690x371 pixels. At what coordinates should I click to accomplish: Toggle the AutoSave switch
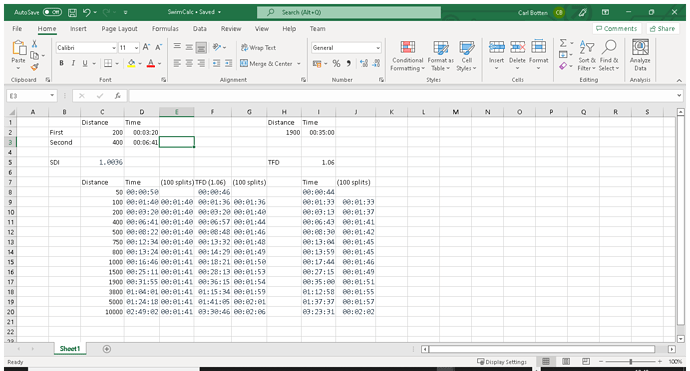52,12
